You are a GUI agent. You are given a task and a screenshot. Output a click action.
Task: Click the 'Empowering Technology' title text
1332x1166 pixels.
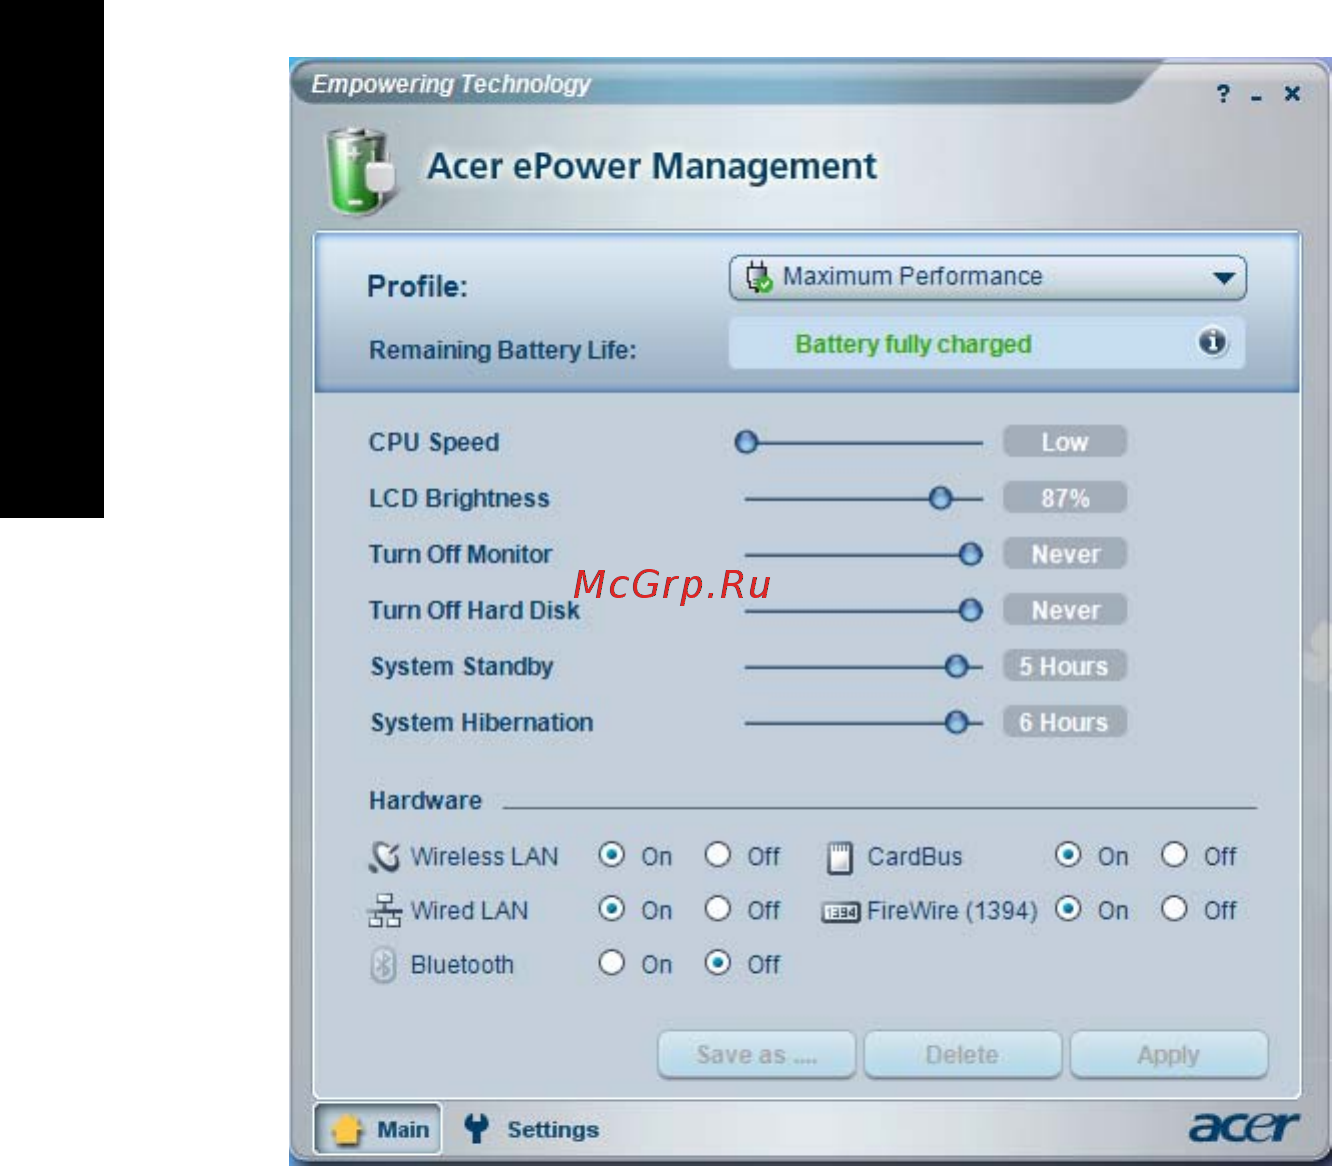coord(451,85)
